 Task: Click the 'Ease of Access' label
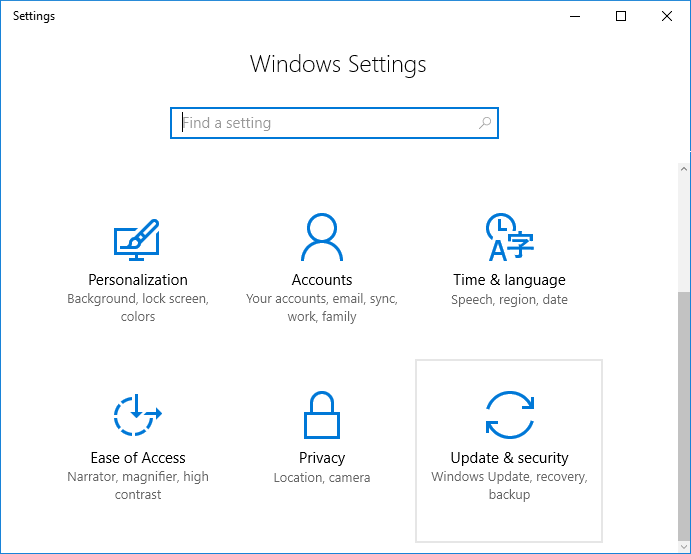138,458
